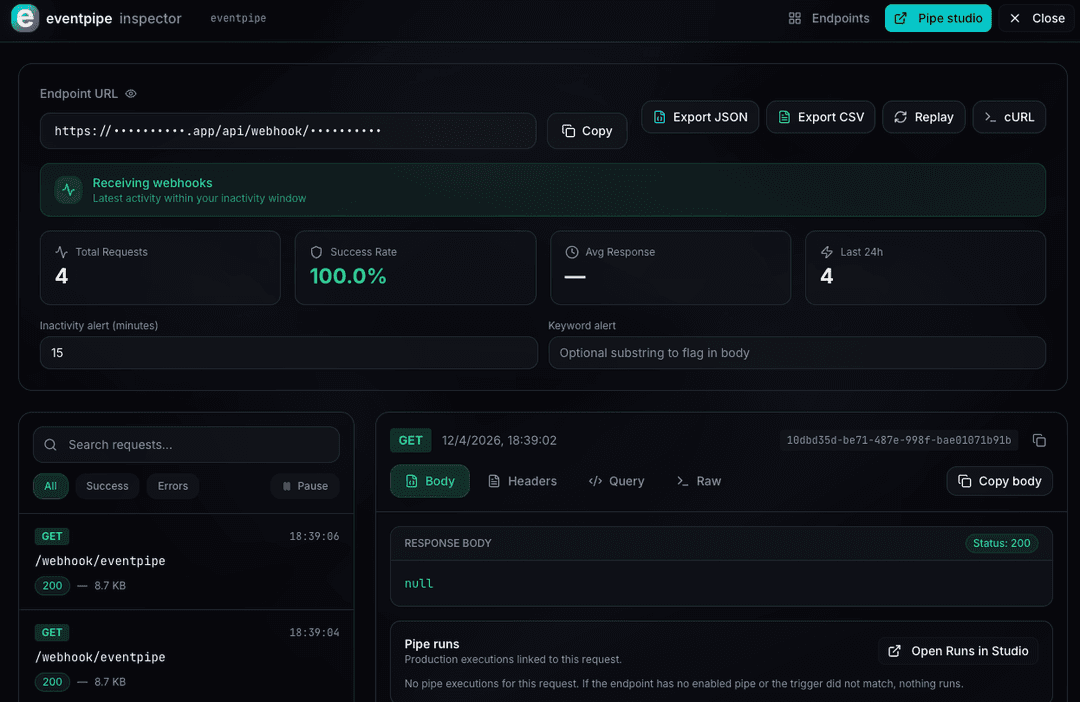Click the Total Requests pulse icon
This screenshot has height=702, width=1080.
point(61,252)
